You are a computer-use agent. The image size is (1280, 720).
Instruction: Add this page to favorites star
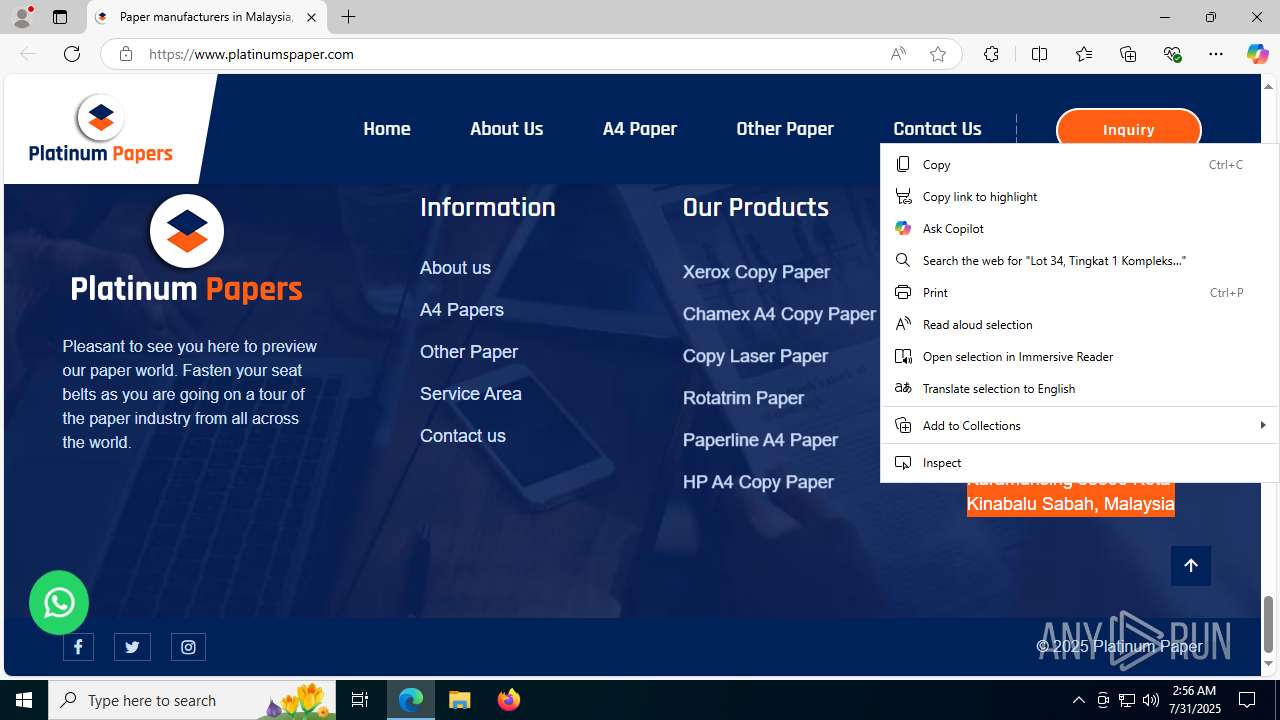938,54
